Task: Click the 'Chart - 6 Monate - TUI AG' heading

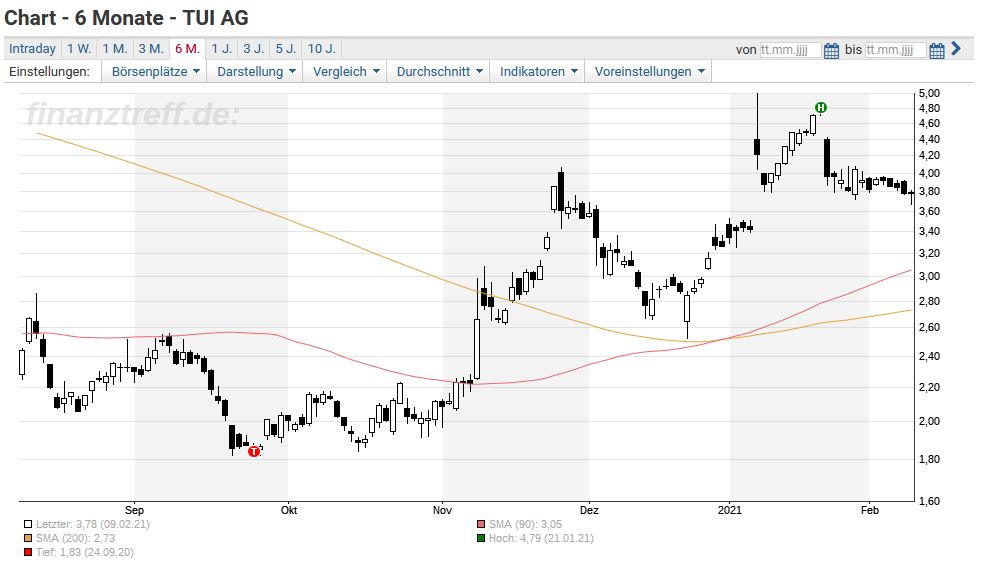Action: [x=126, y=18]
